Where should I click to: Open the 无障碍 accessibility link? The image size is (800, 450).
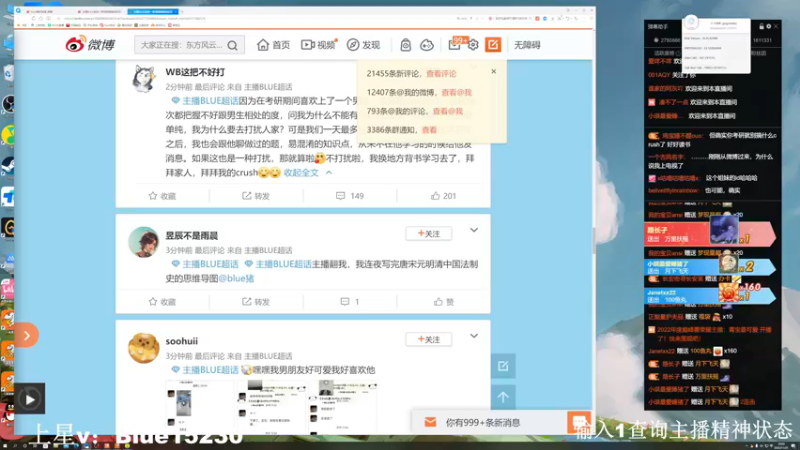tap(527, 45)
